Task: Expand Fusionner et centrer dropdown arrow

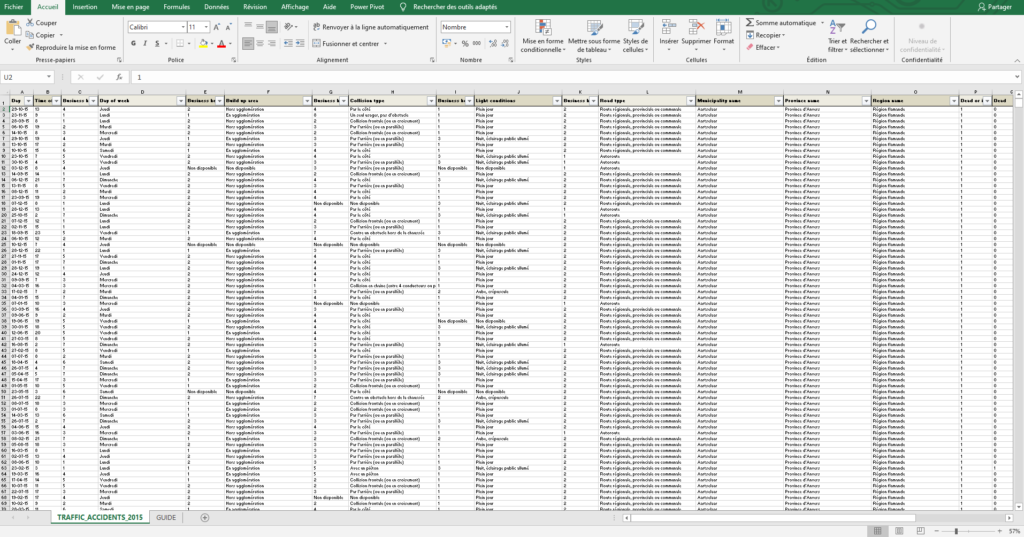Action: (385, 44)
